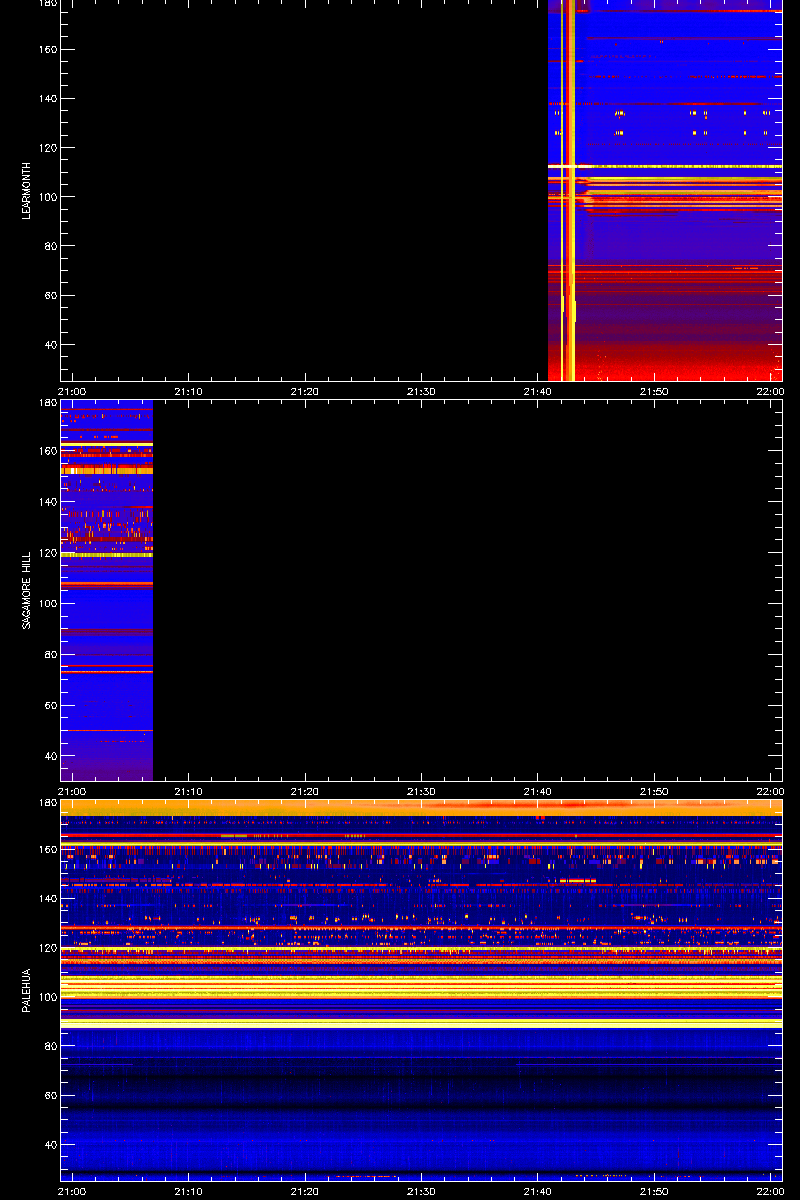
Task: Select the 21:40 time label under Learmonth plot
Action: (x=538, y=391)
